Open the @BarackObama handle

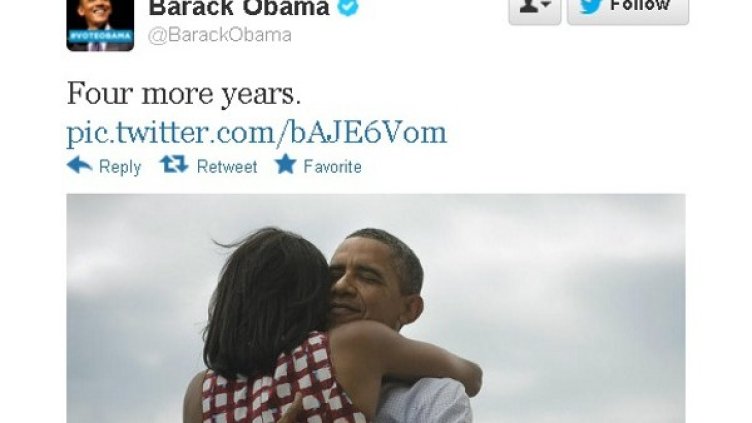220,35
